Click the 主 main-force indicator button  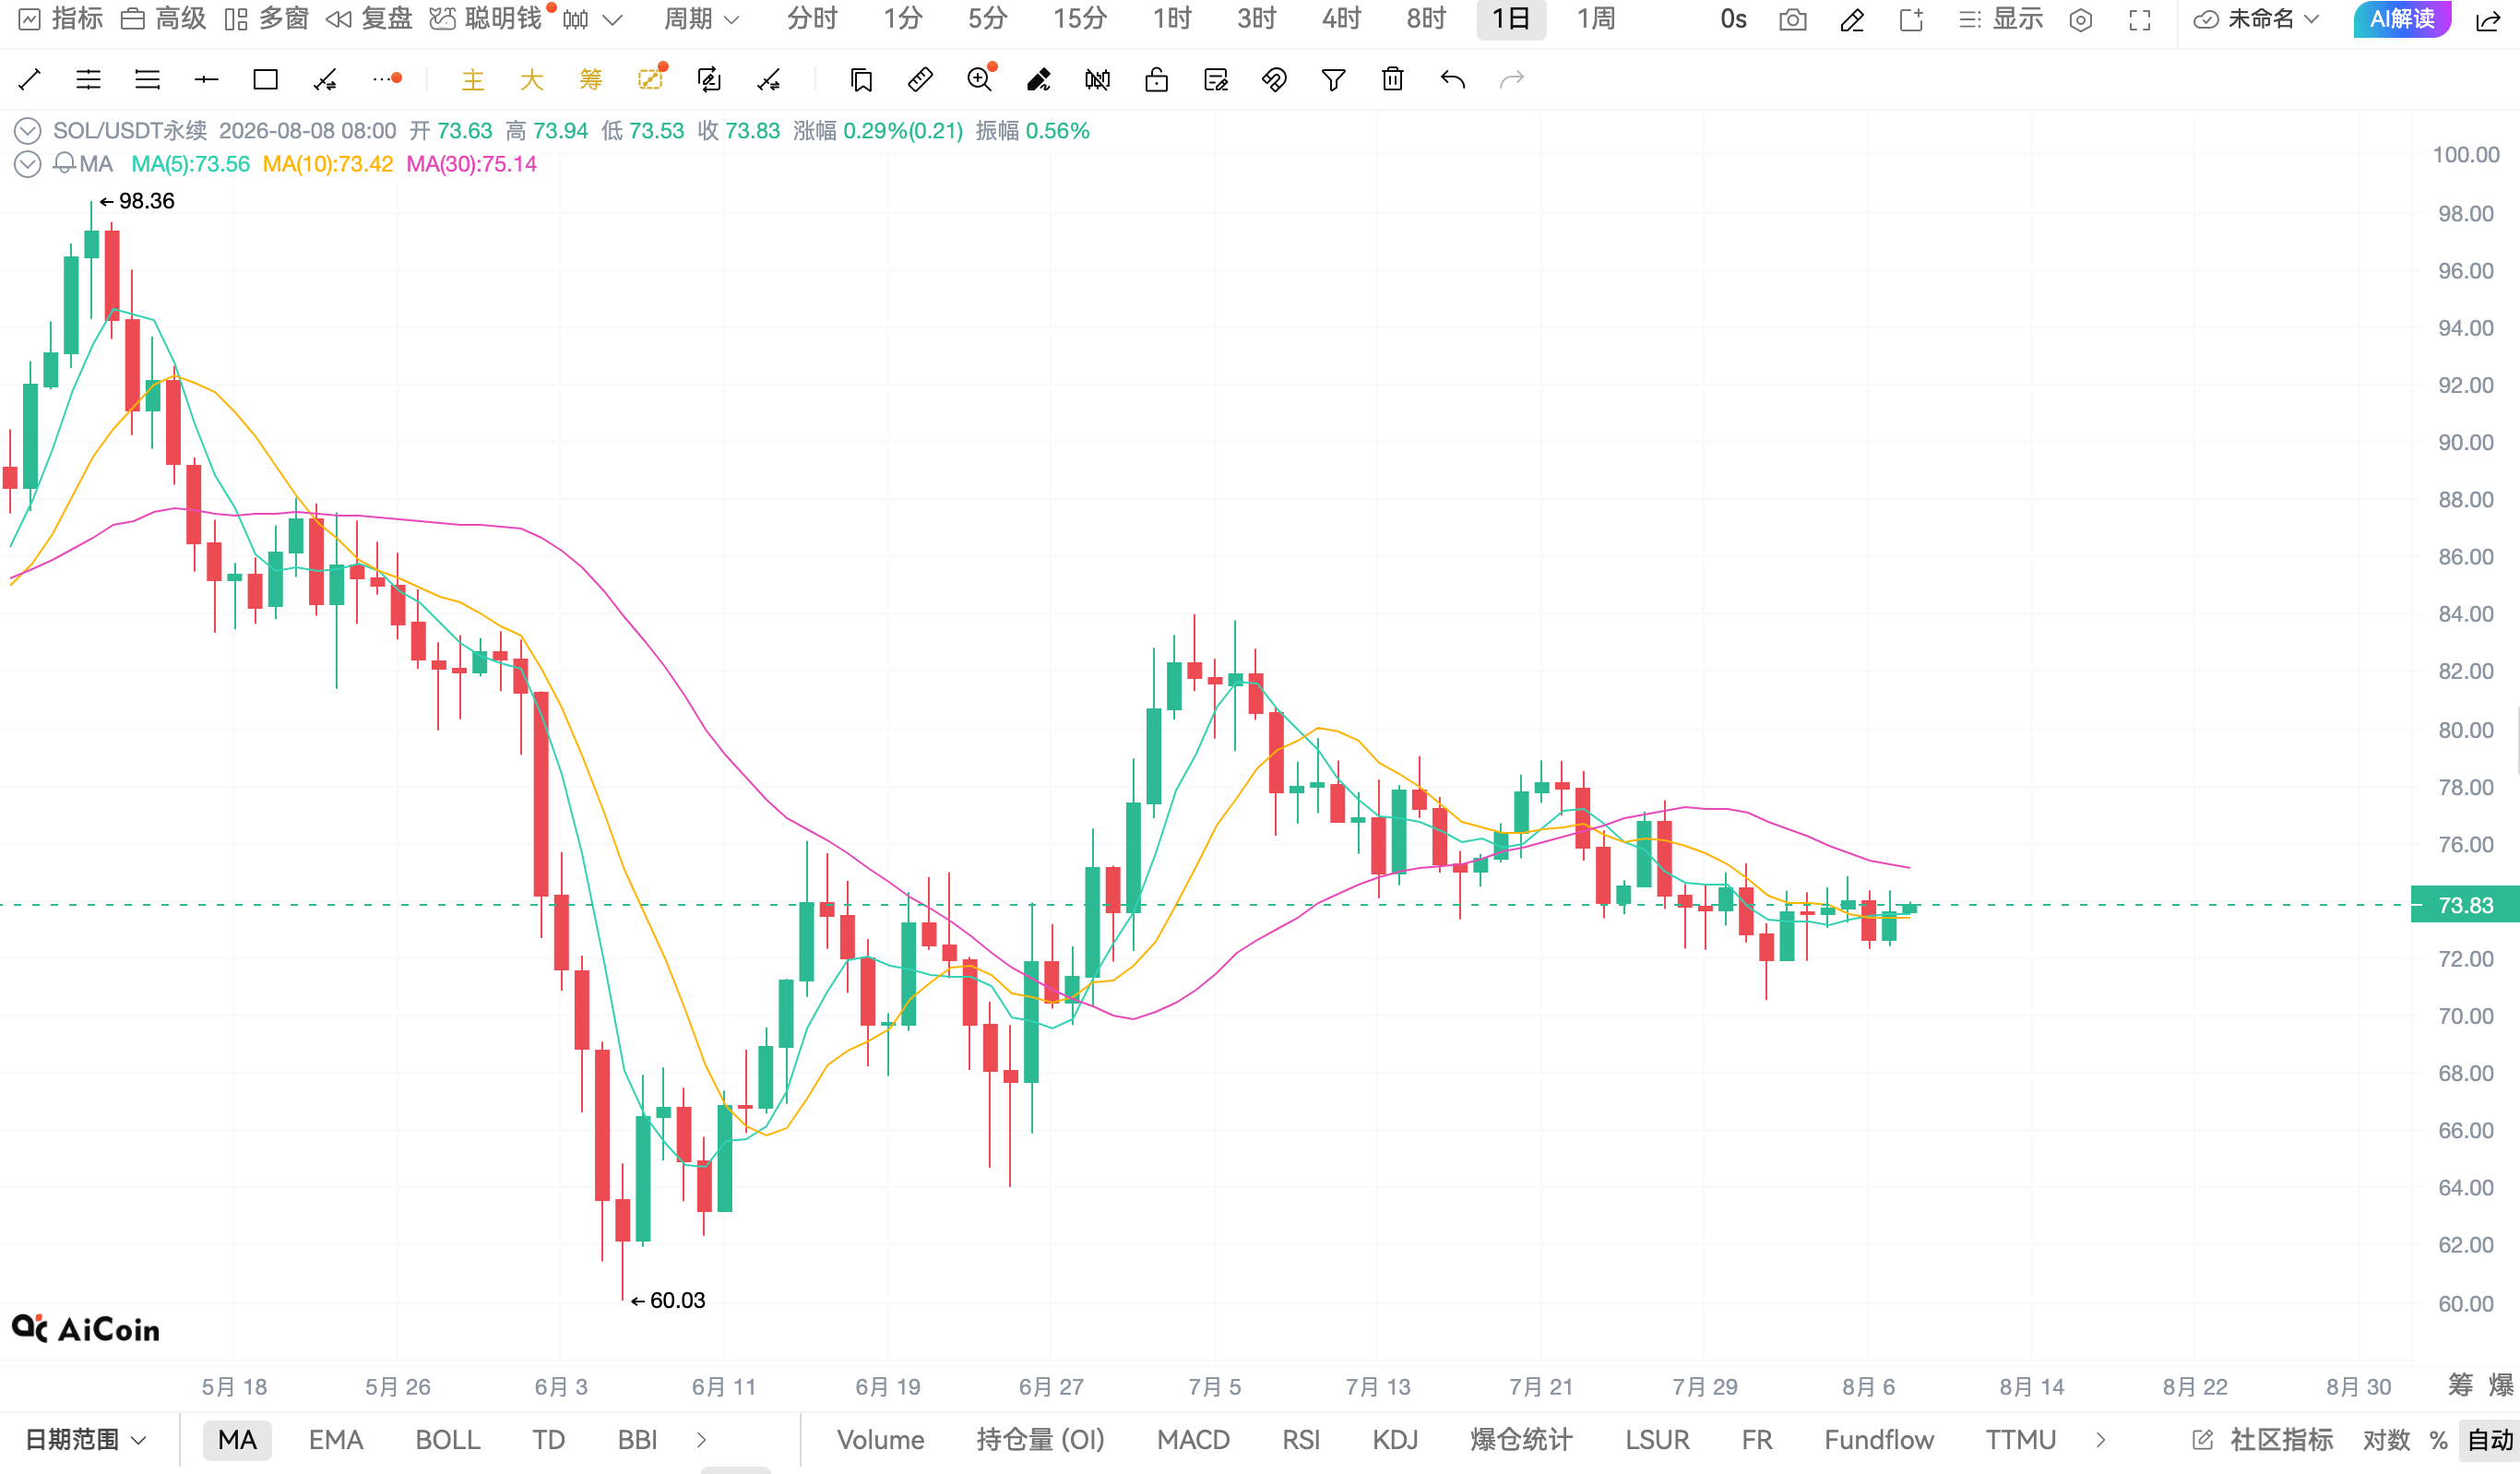(x=473, y=80)
